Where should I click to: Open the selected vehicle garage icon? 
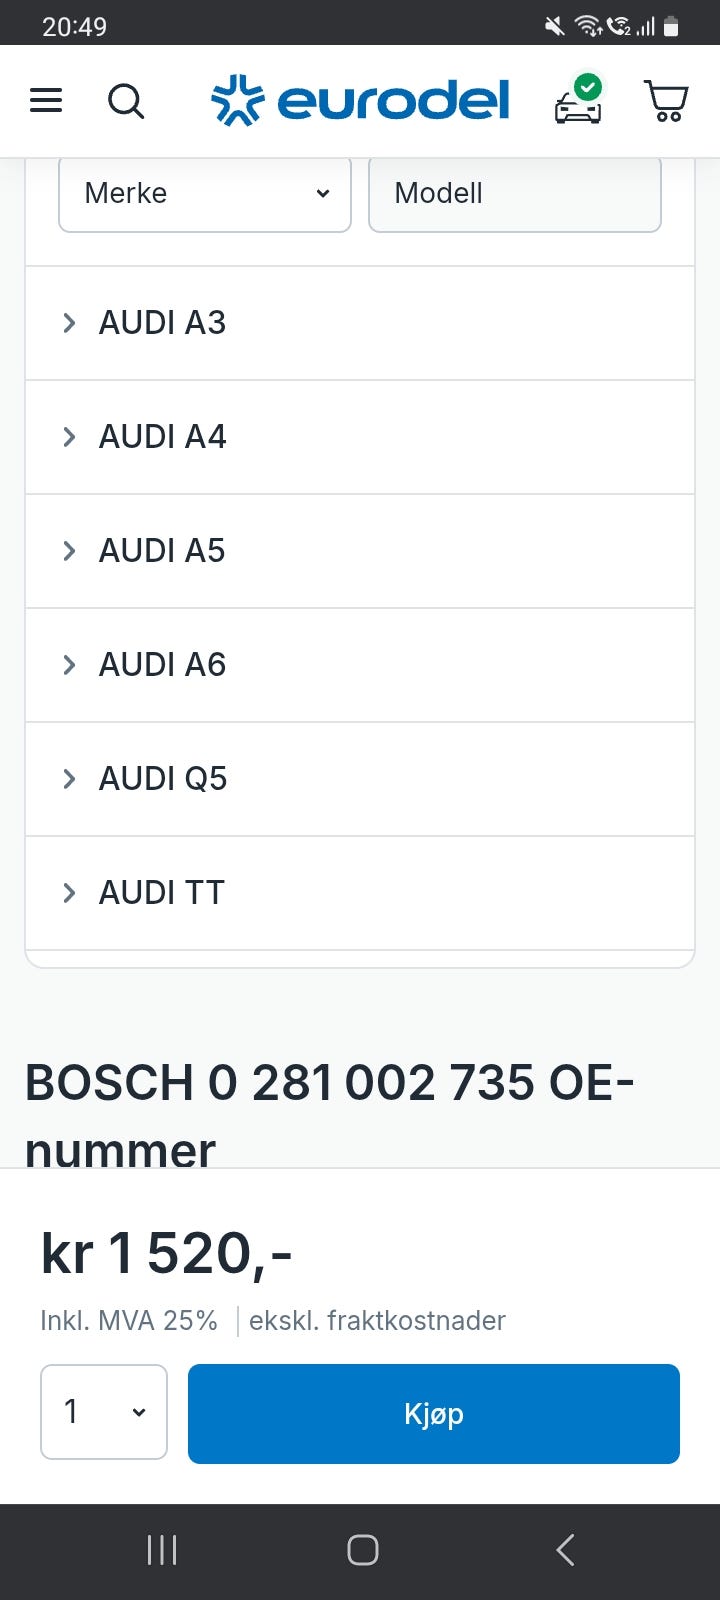[579, 101]
